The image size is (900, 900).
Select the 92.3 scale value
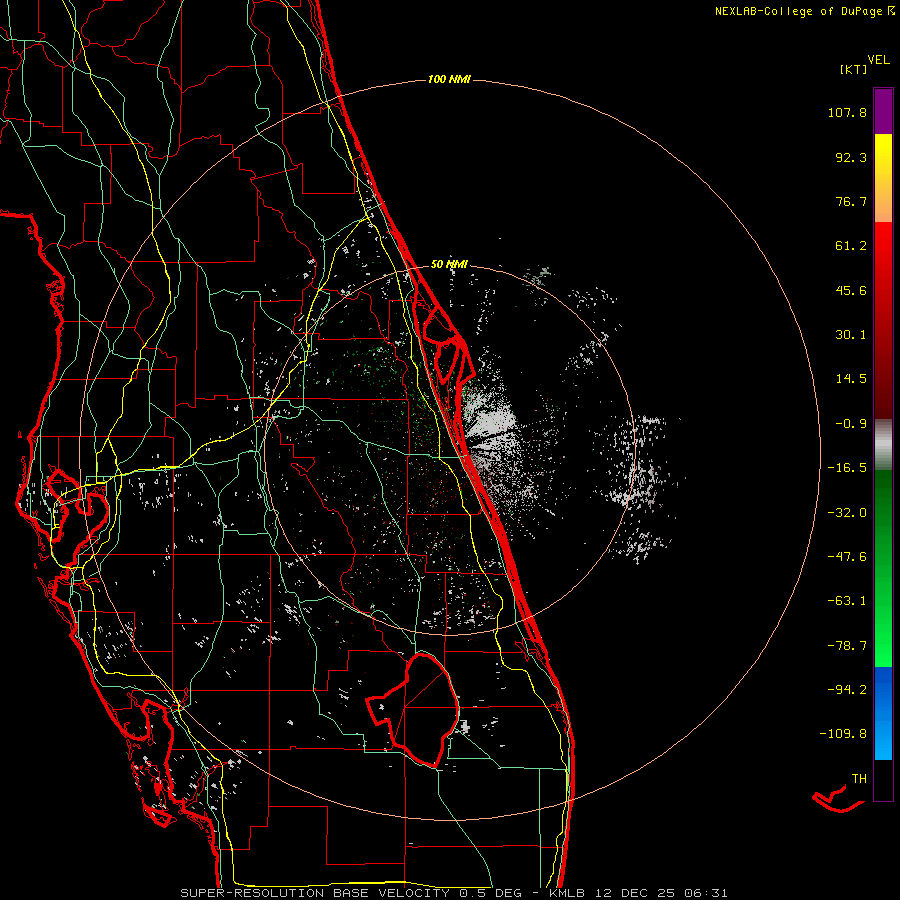pos(851,157)
